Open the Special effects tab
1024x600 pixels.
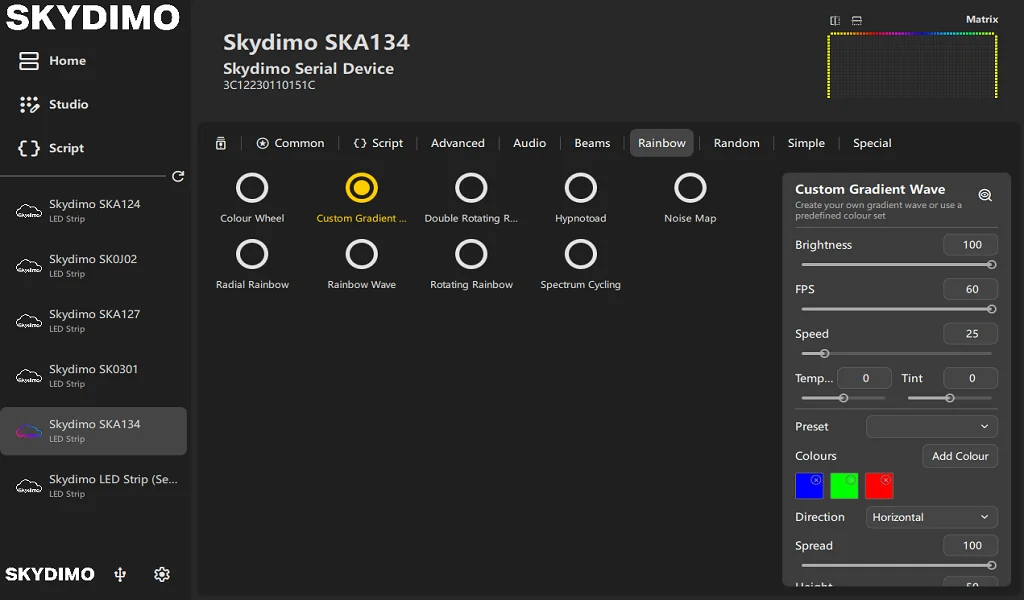871,143
